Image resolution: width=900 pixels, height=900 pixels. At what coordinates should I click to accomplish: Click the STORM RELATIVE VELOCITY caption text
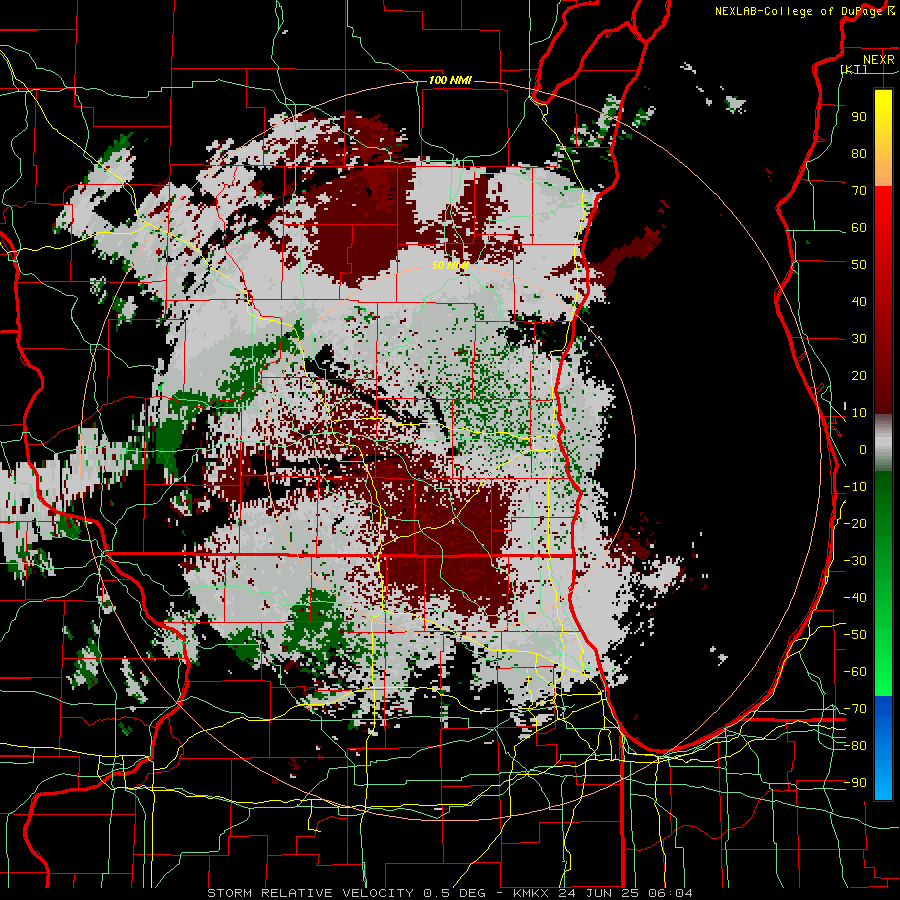(310, 893)
